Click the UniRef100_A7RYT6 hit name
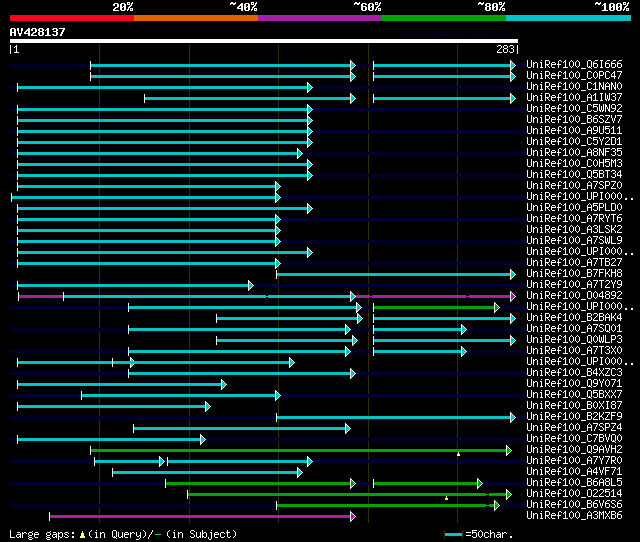This screenshot has height=542, width=640. coord(574,219)
